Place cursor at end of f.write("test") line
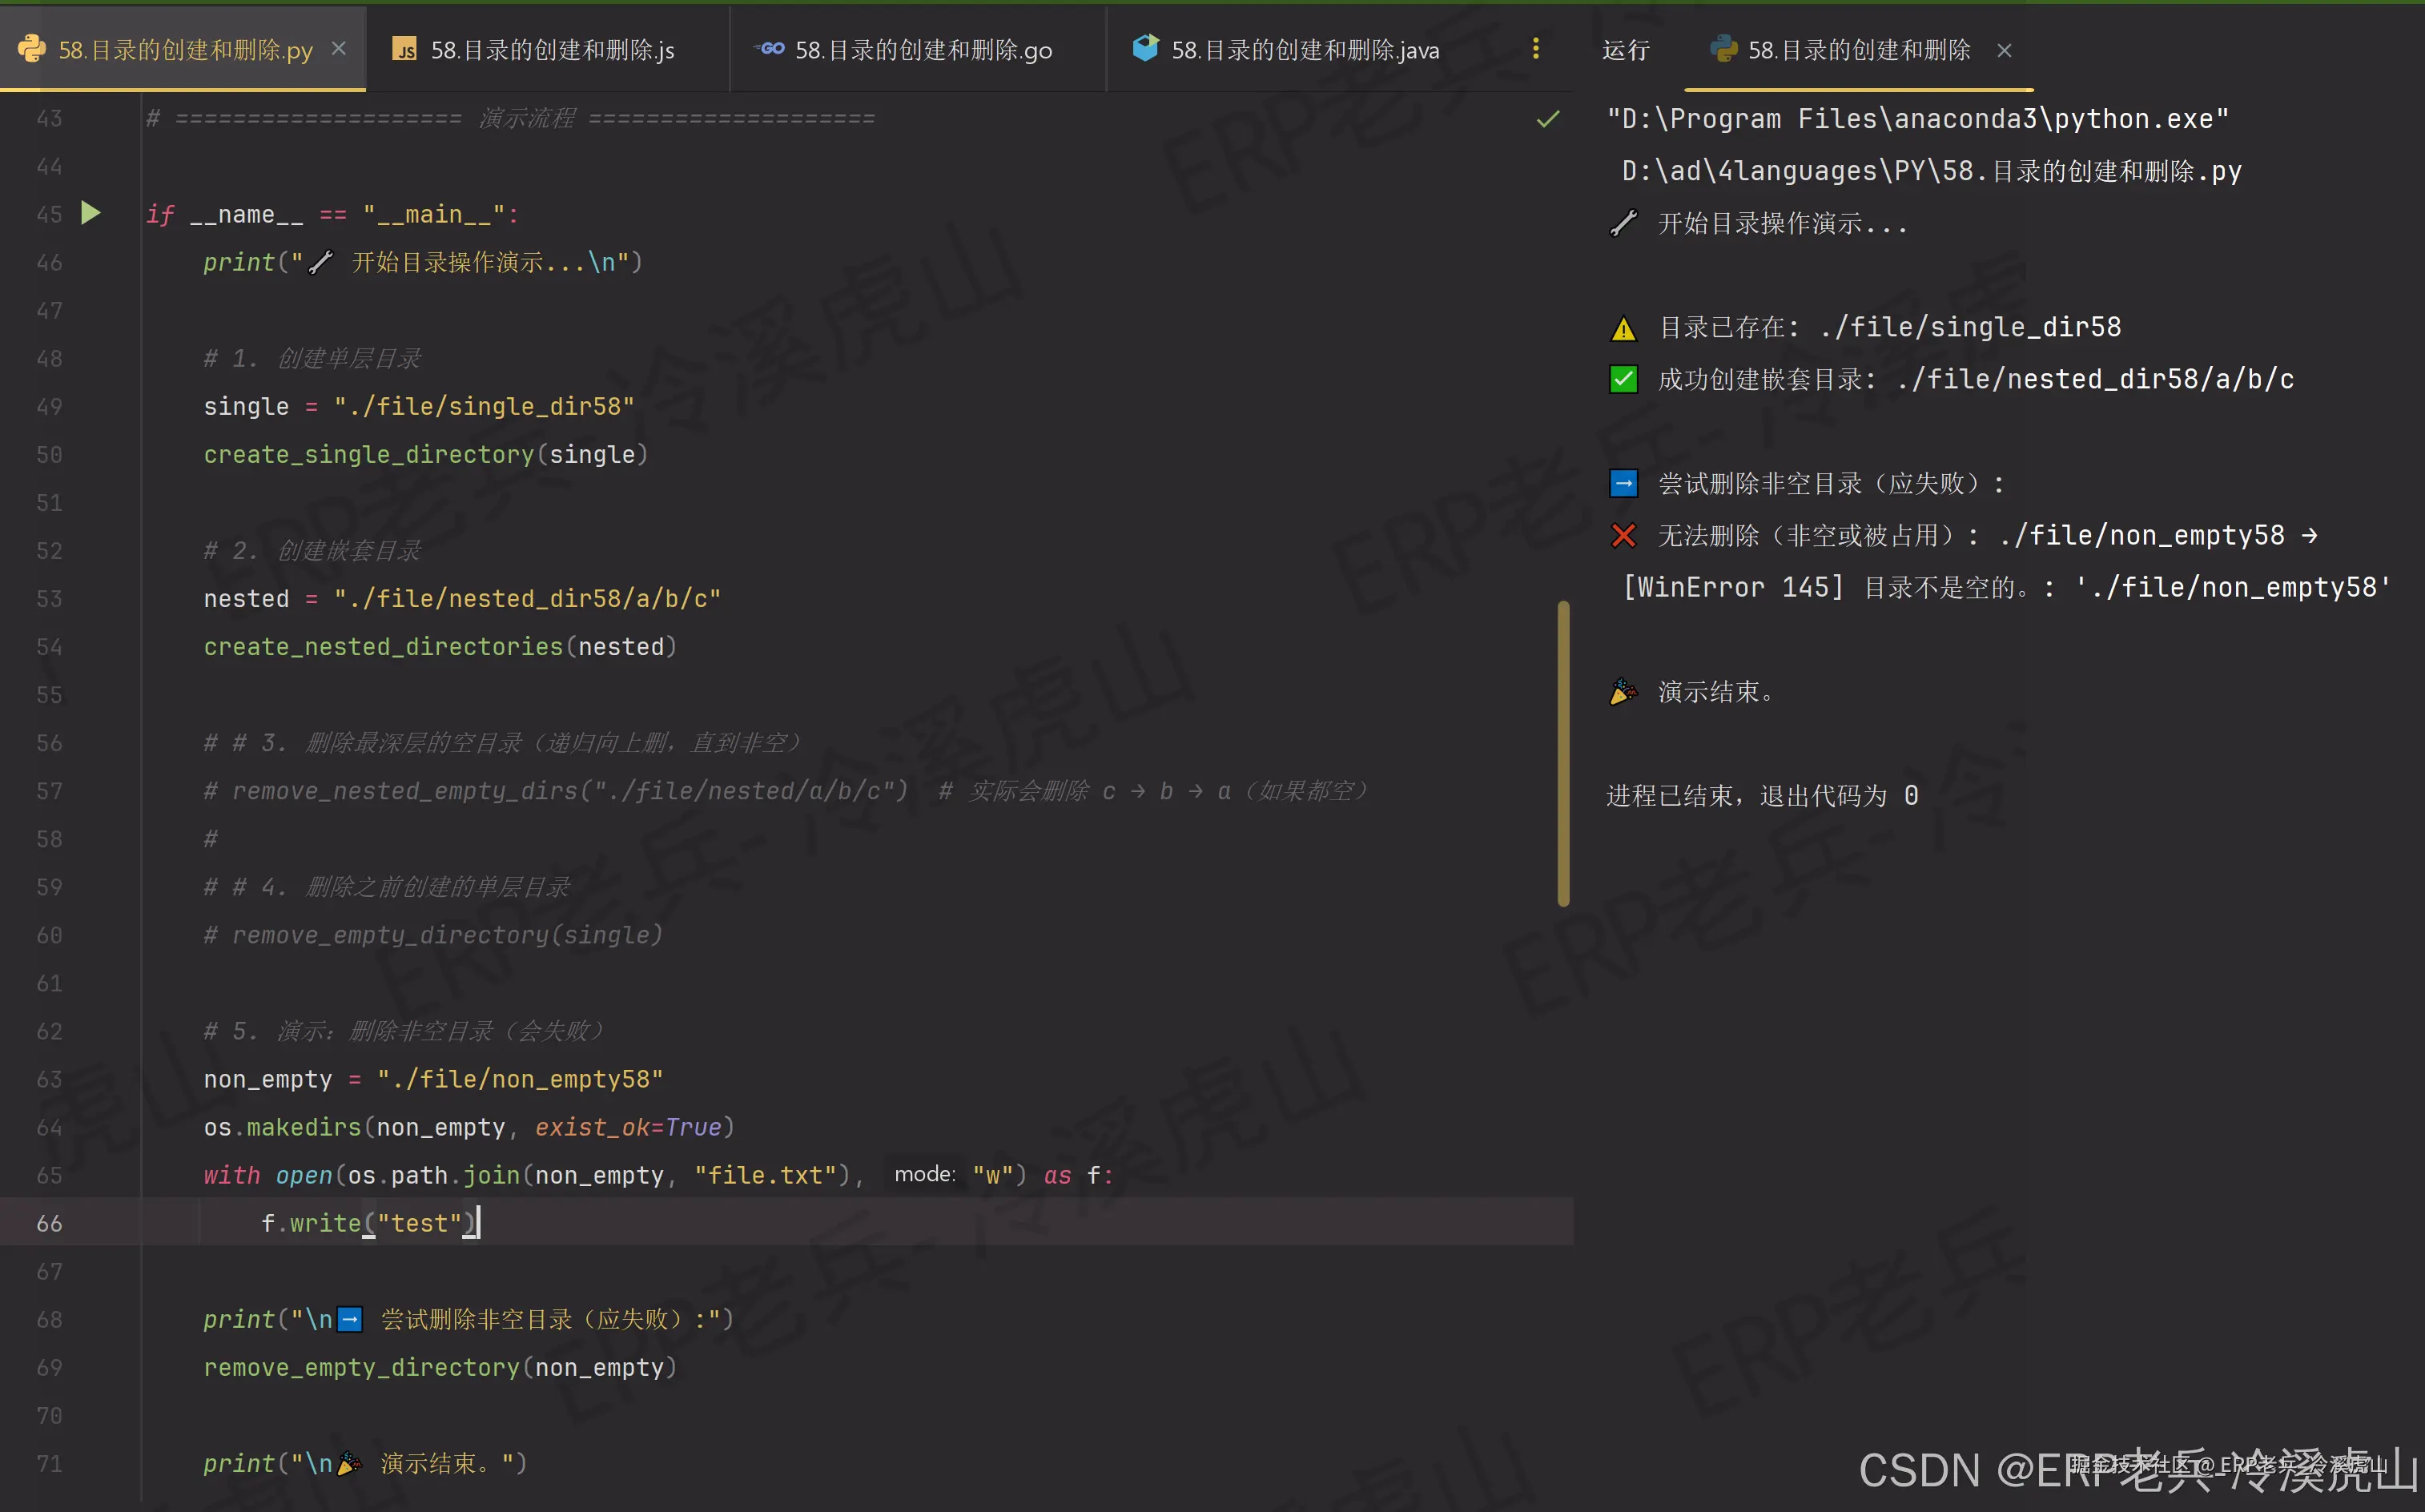 481,1223
